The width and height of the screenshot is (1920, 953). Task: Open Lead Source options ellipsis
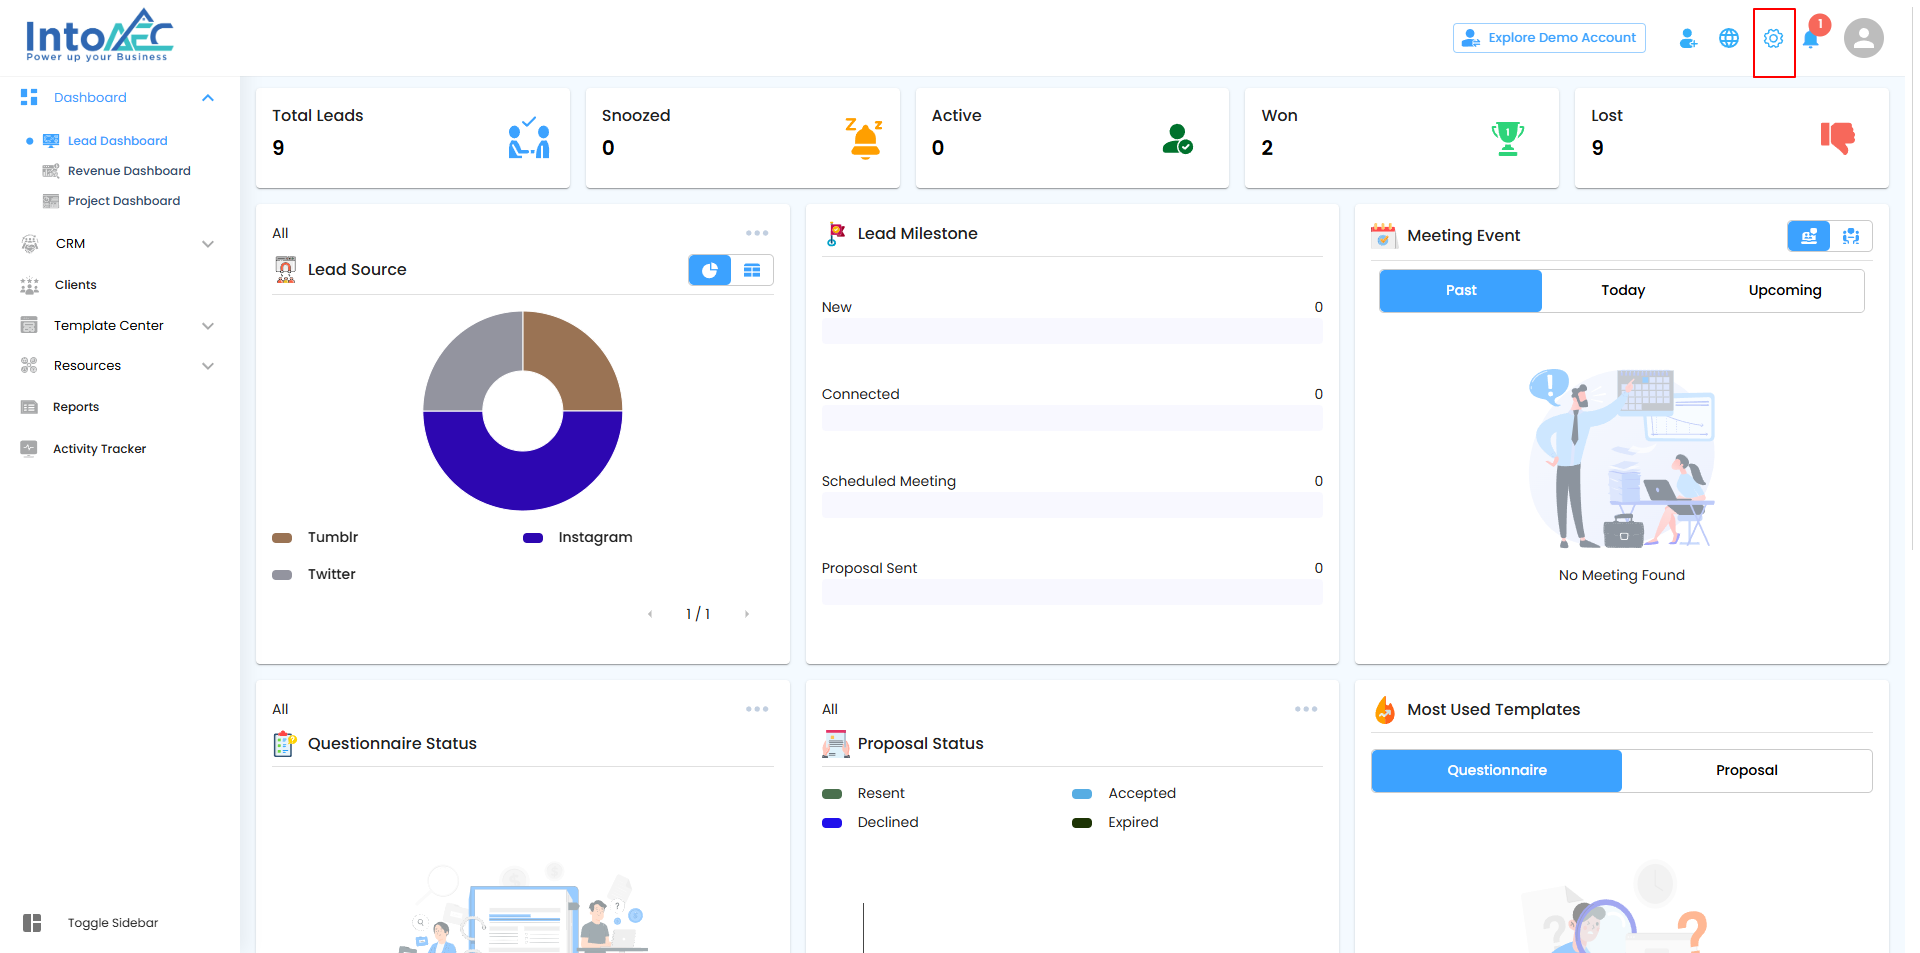(757, 233)
